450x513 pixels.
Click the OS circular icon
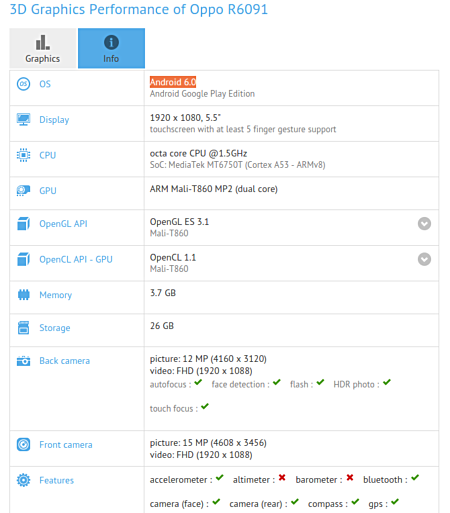point(23,84)
